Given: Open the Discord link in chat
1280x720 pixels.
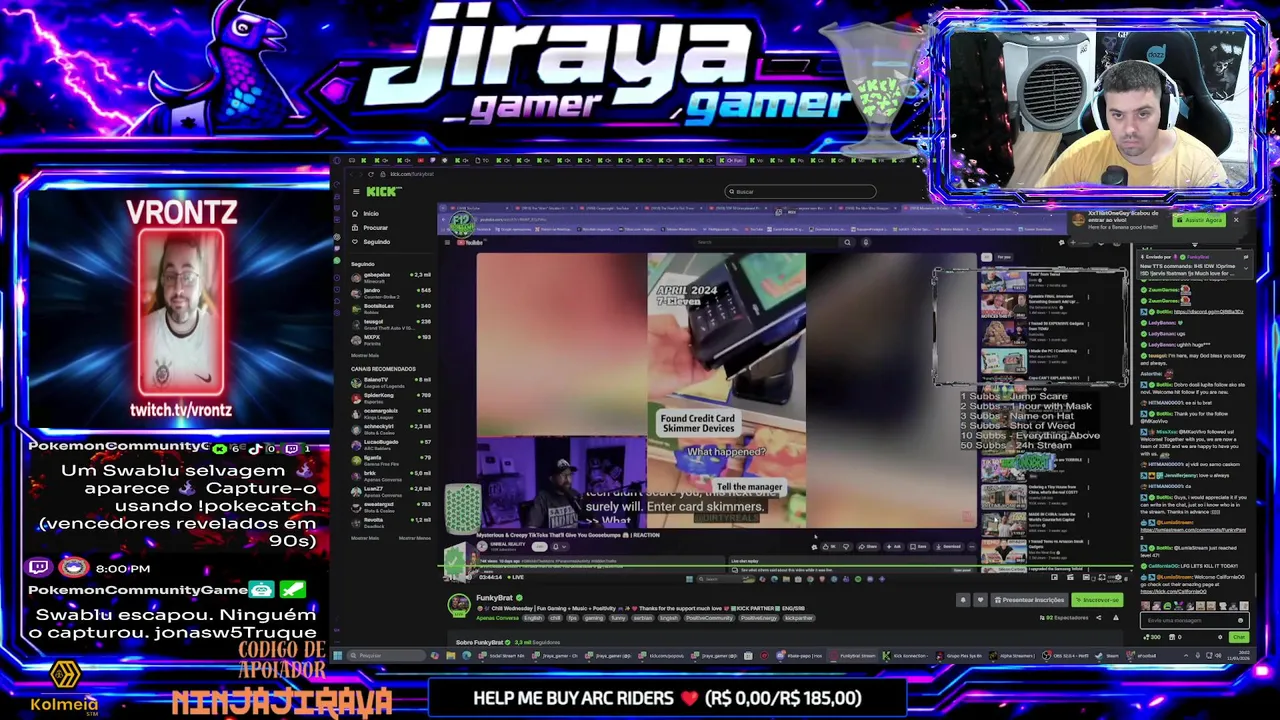Looking at the screenshot, I should coord(1208,312).
